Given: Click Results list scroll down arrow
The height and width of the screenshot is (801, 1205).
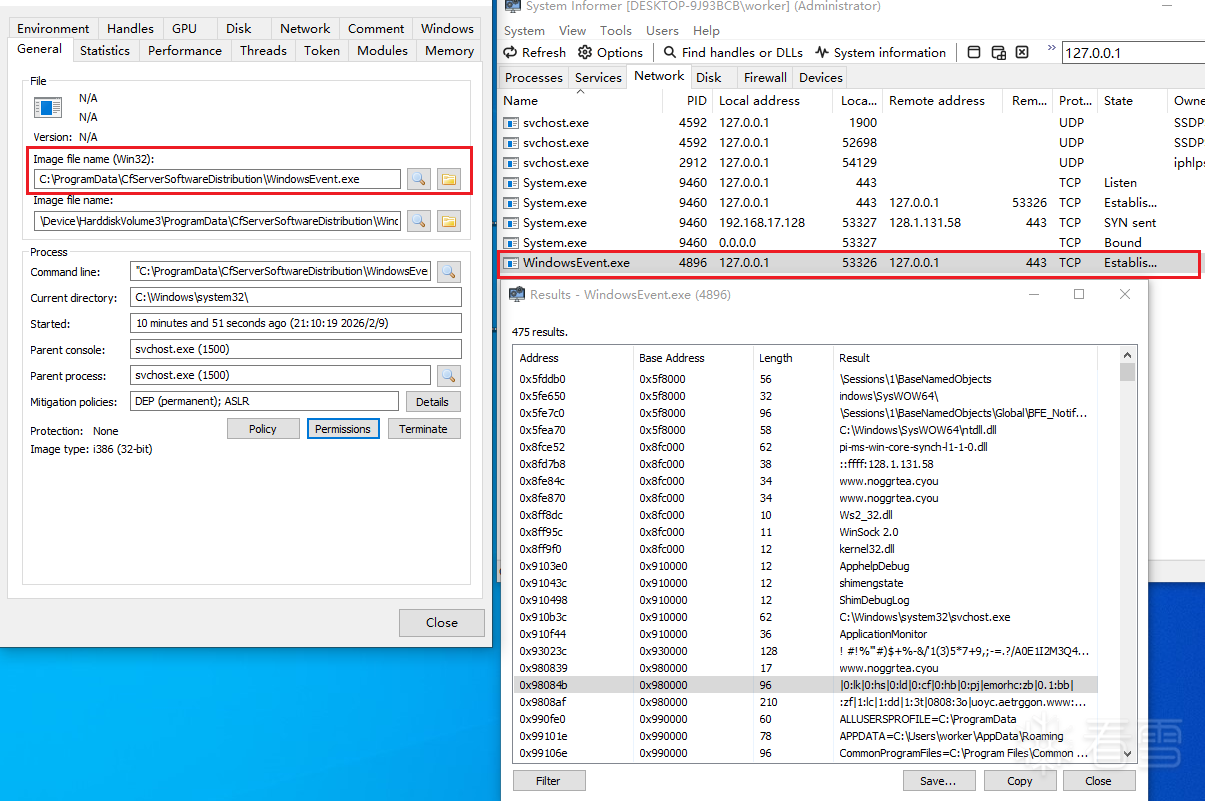Looking at the screenshot, I should pyautogui.click(x=1128, y=753).
